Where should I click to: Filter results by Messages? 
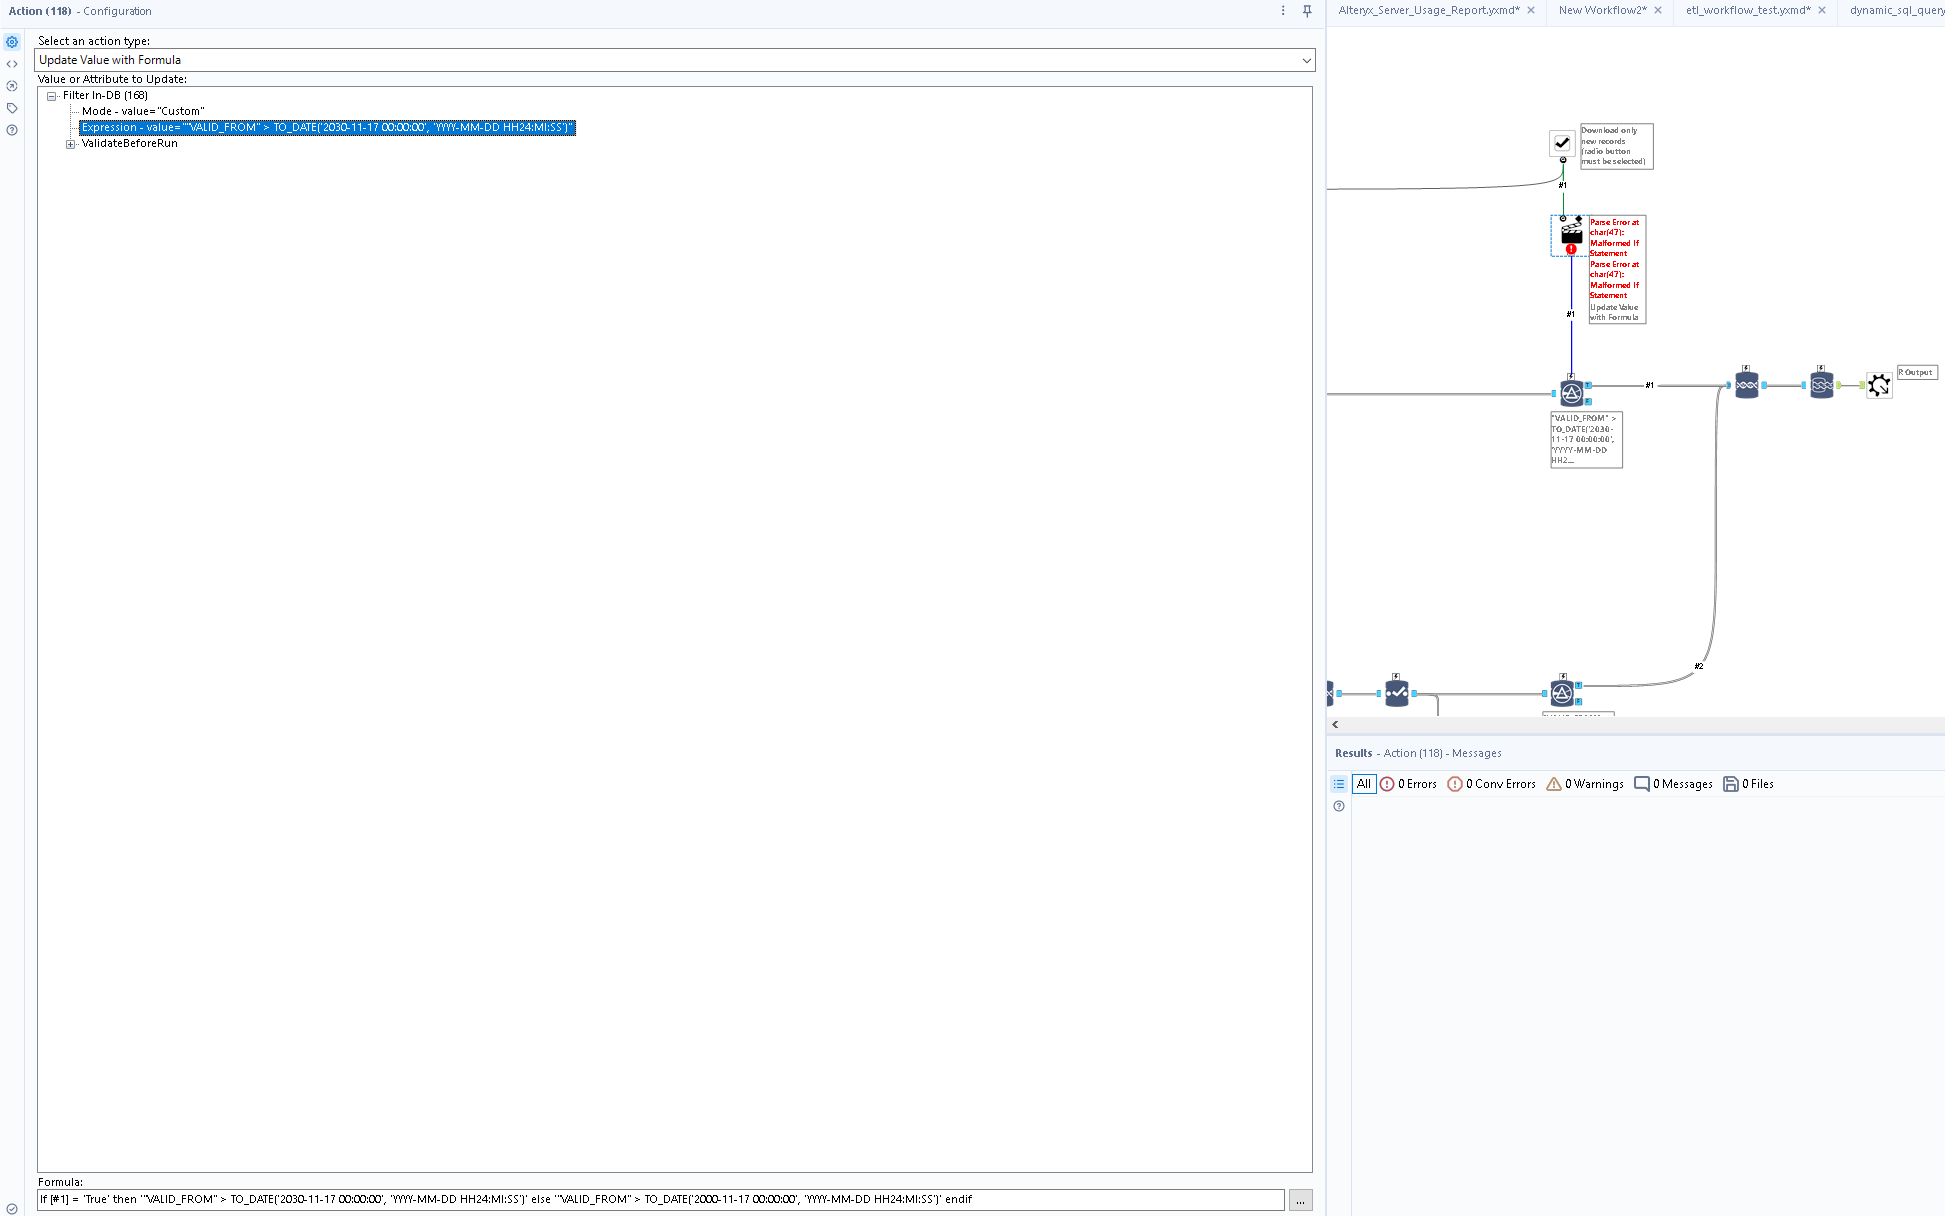(1673, 784)
